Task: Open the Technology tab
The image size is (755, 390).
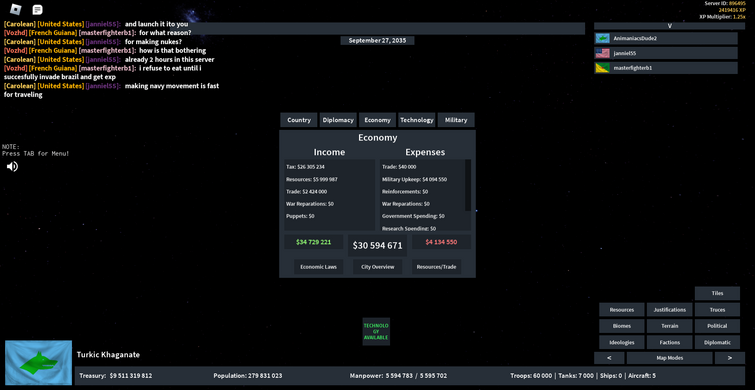Action: pos(417,120)
